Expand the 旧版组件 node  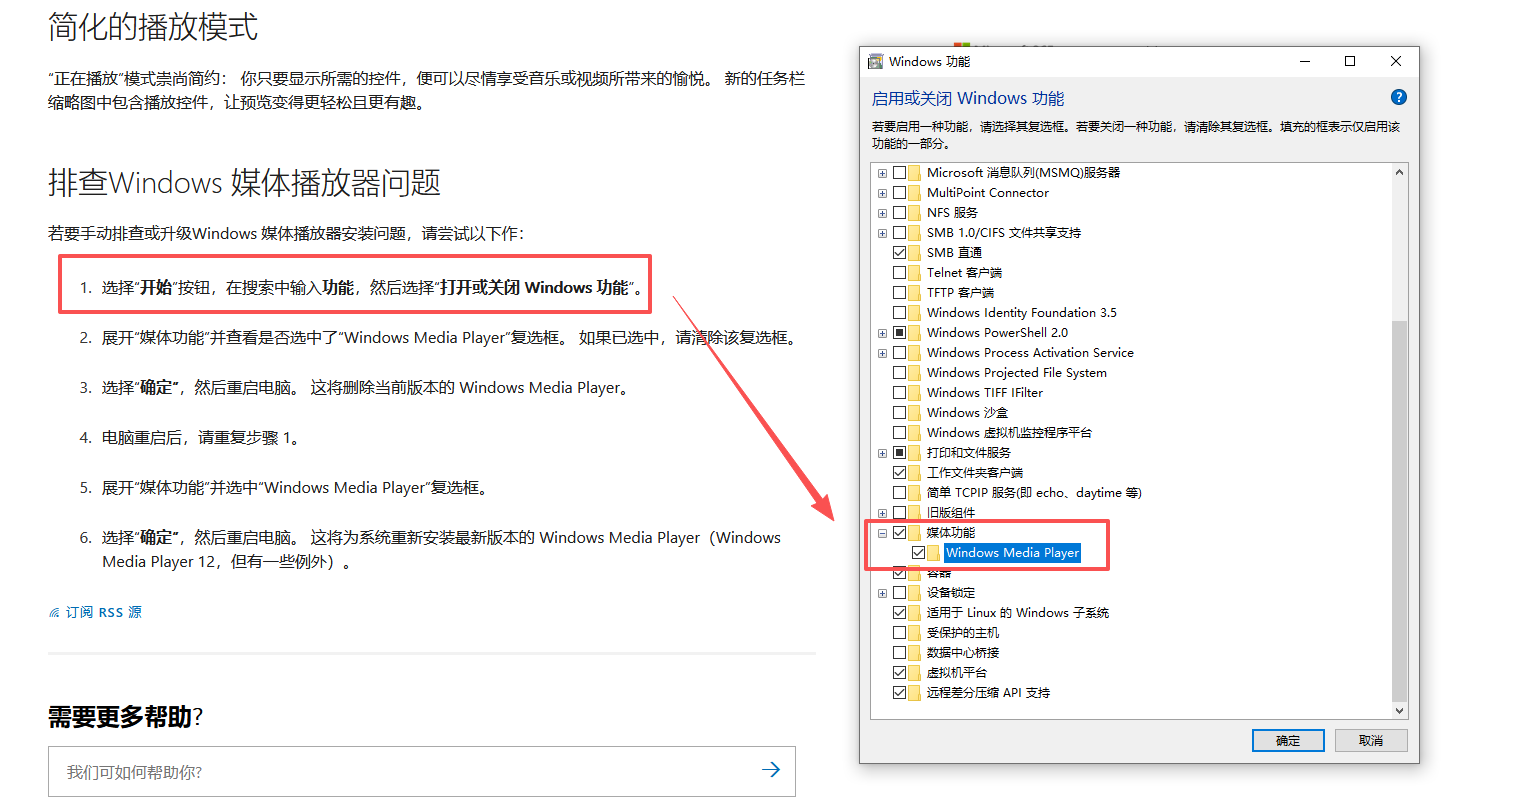(x=882, y=513)
